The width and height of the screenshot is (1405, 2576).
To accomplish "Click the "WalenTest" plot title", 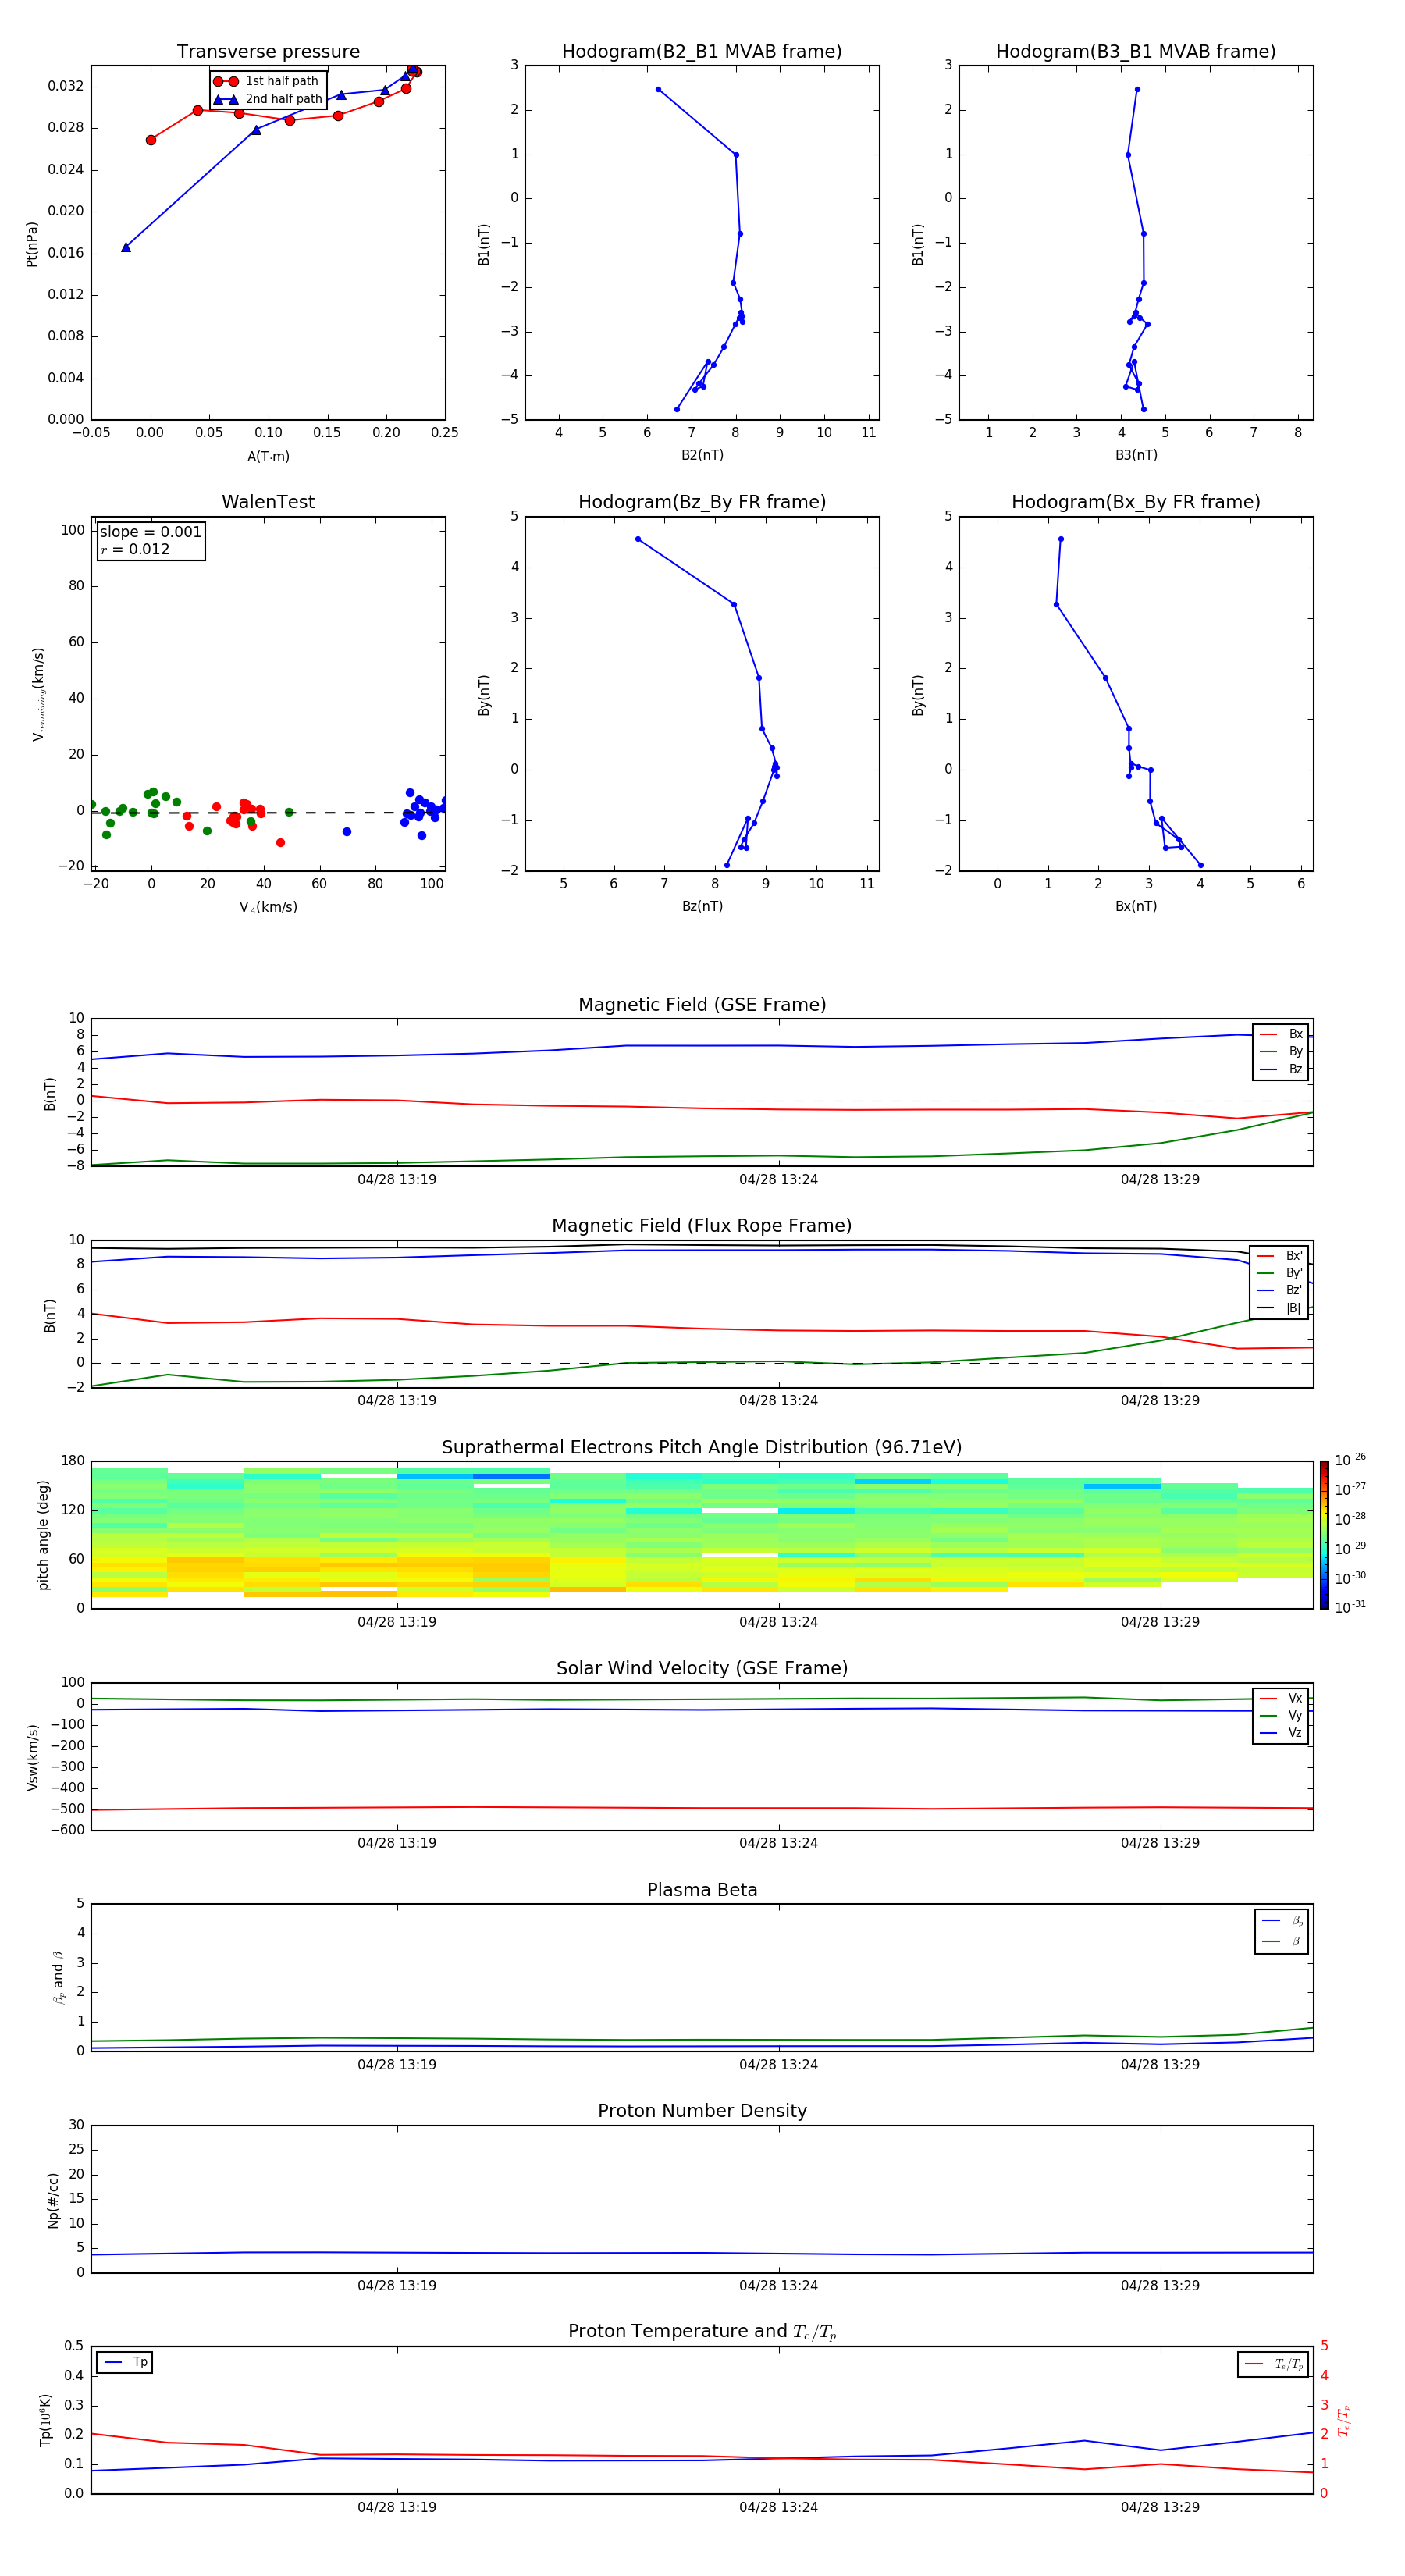I will pyautogui.click(x=268, y=502).
